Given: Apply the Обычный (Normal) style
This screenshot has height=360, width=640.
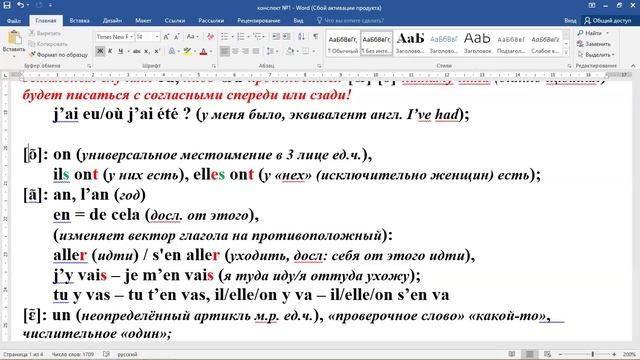Looking at the screenshot, I should (343, 43).
